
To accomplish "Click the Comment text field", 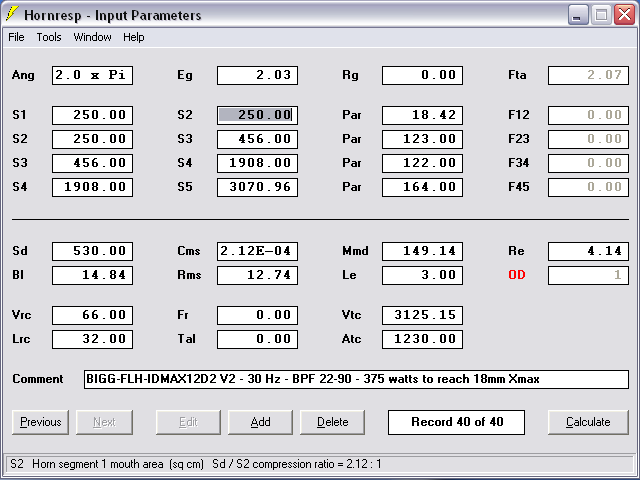I will point(356,380).
